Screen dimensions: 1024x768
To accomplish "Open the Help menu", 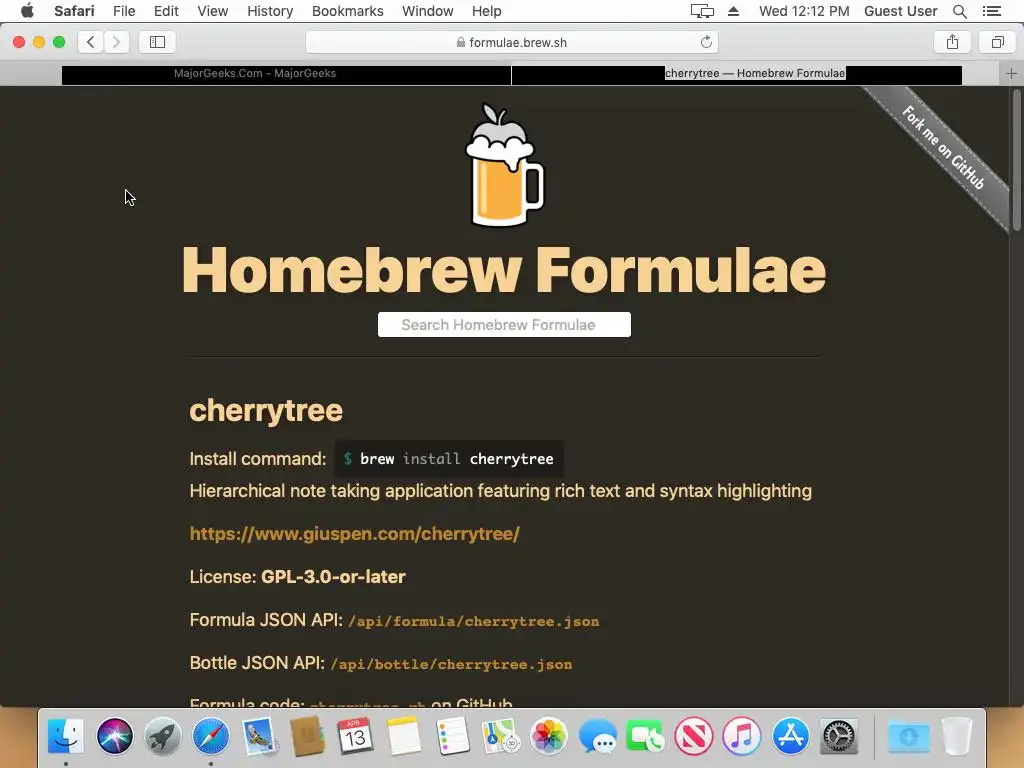I will click(x=487, y=11).
